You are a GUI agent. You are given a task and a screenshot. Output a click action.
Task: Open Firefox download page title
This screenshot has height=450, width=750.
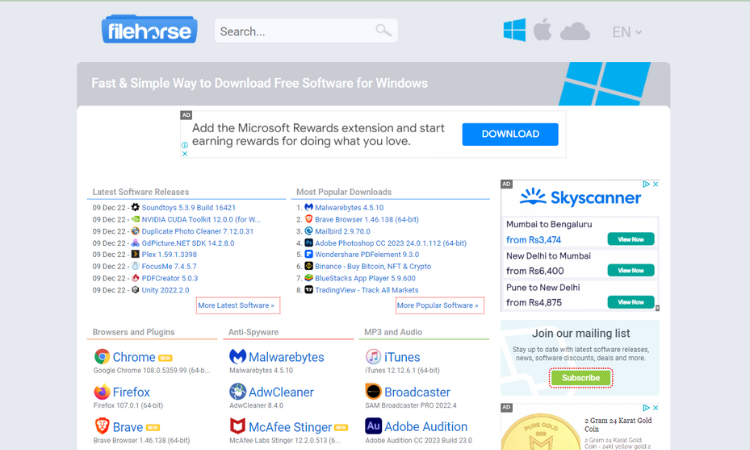pos(131,392)
